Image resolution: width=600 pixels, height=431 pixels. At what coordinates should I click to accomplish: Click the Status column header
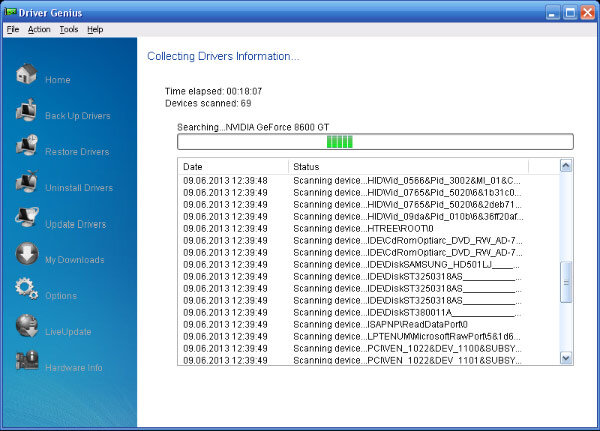(408, 167)
